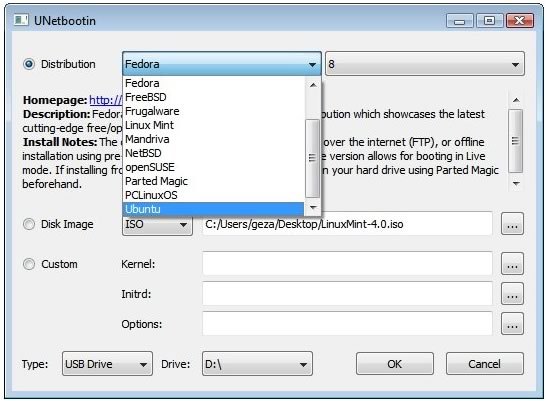
Task: Select the Disk Image radio button
Action: click(x=29, y=224)
